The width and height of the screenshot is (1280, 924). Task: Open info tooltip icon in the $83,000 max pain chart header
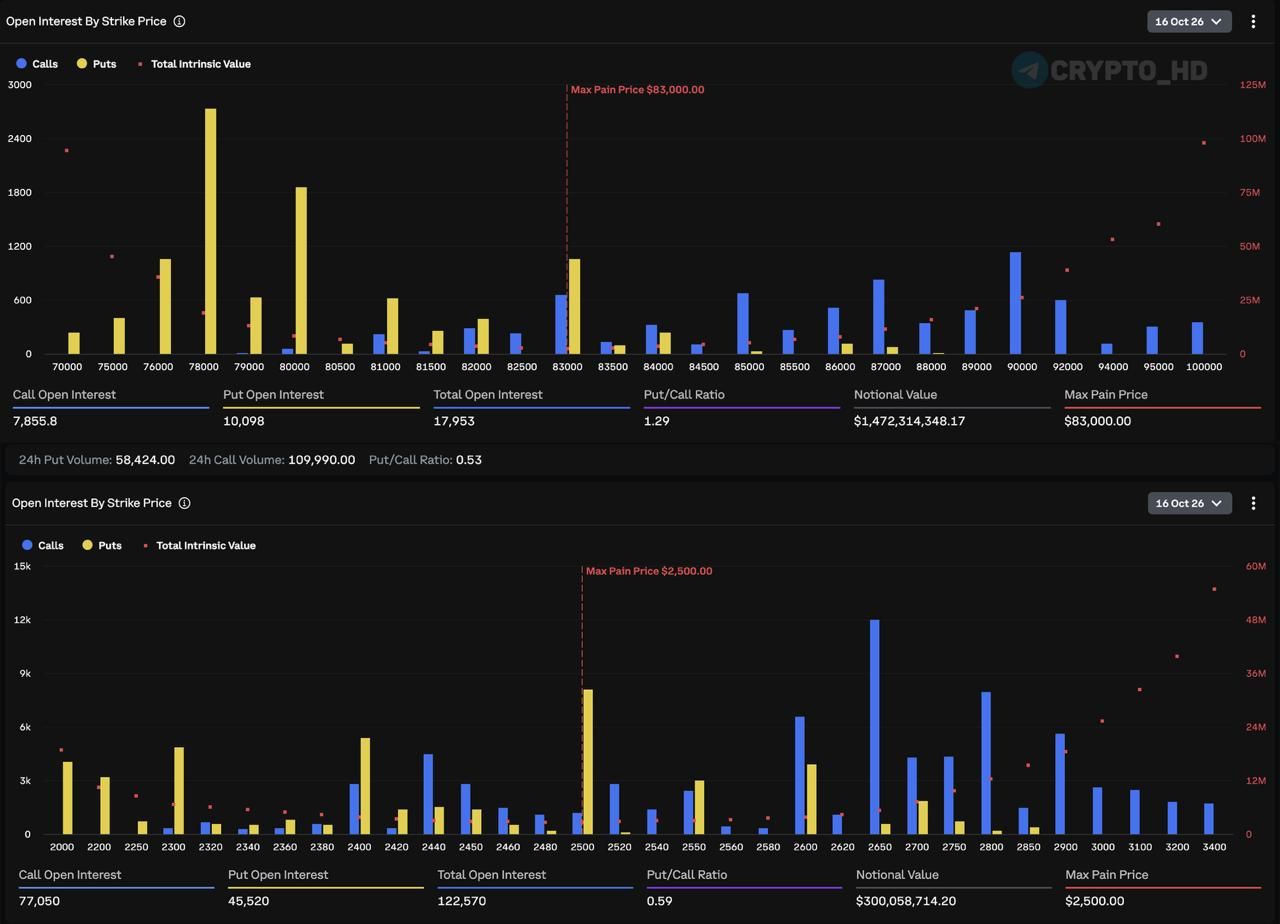[179, 21]
